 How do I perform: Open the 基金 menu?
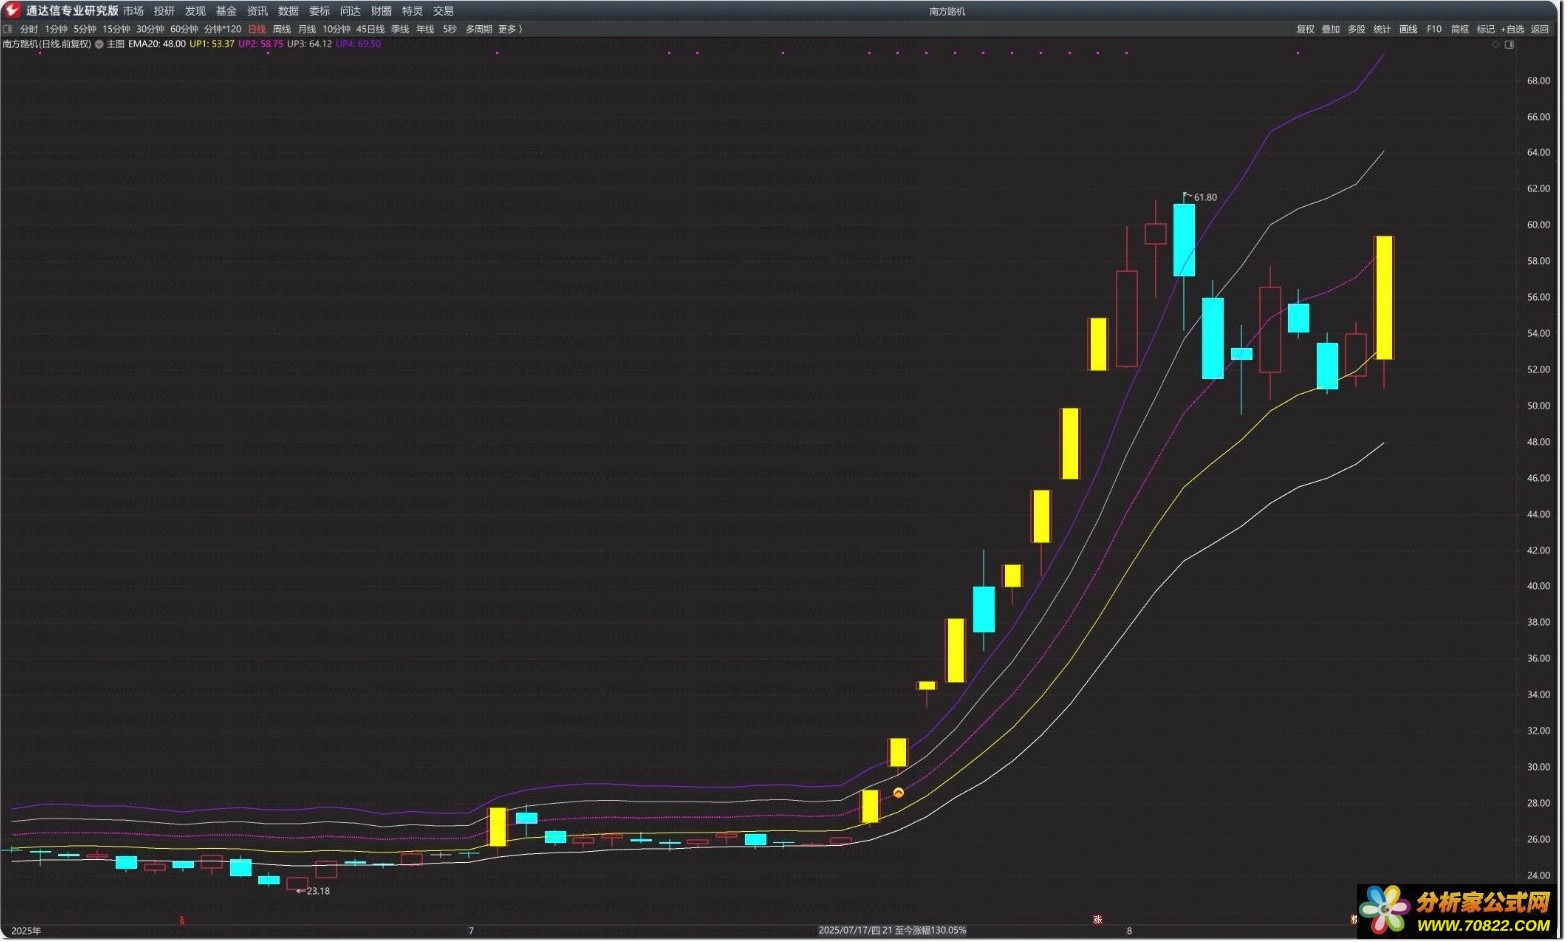point(226,11)
